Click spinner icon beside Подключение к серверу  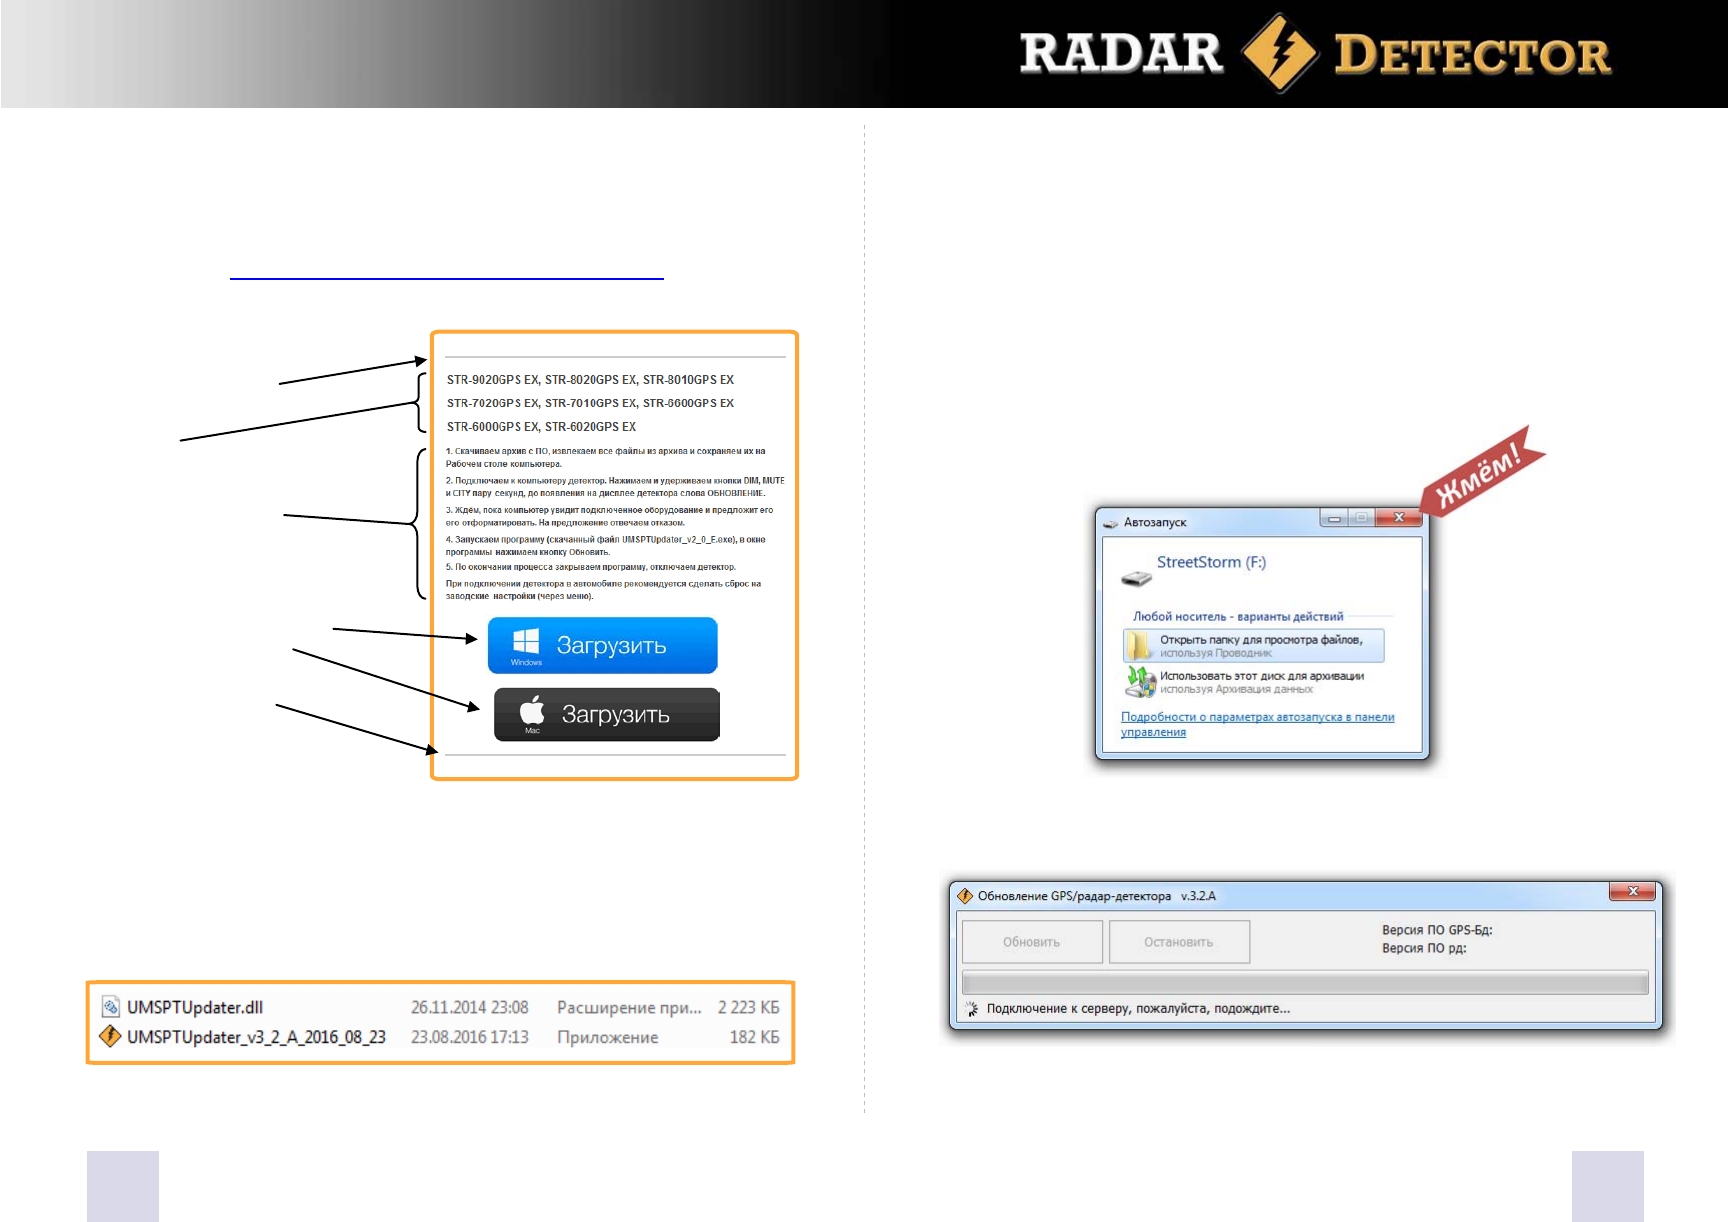pos(971,1009)
